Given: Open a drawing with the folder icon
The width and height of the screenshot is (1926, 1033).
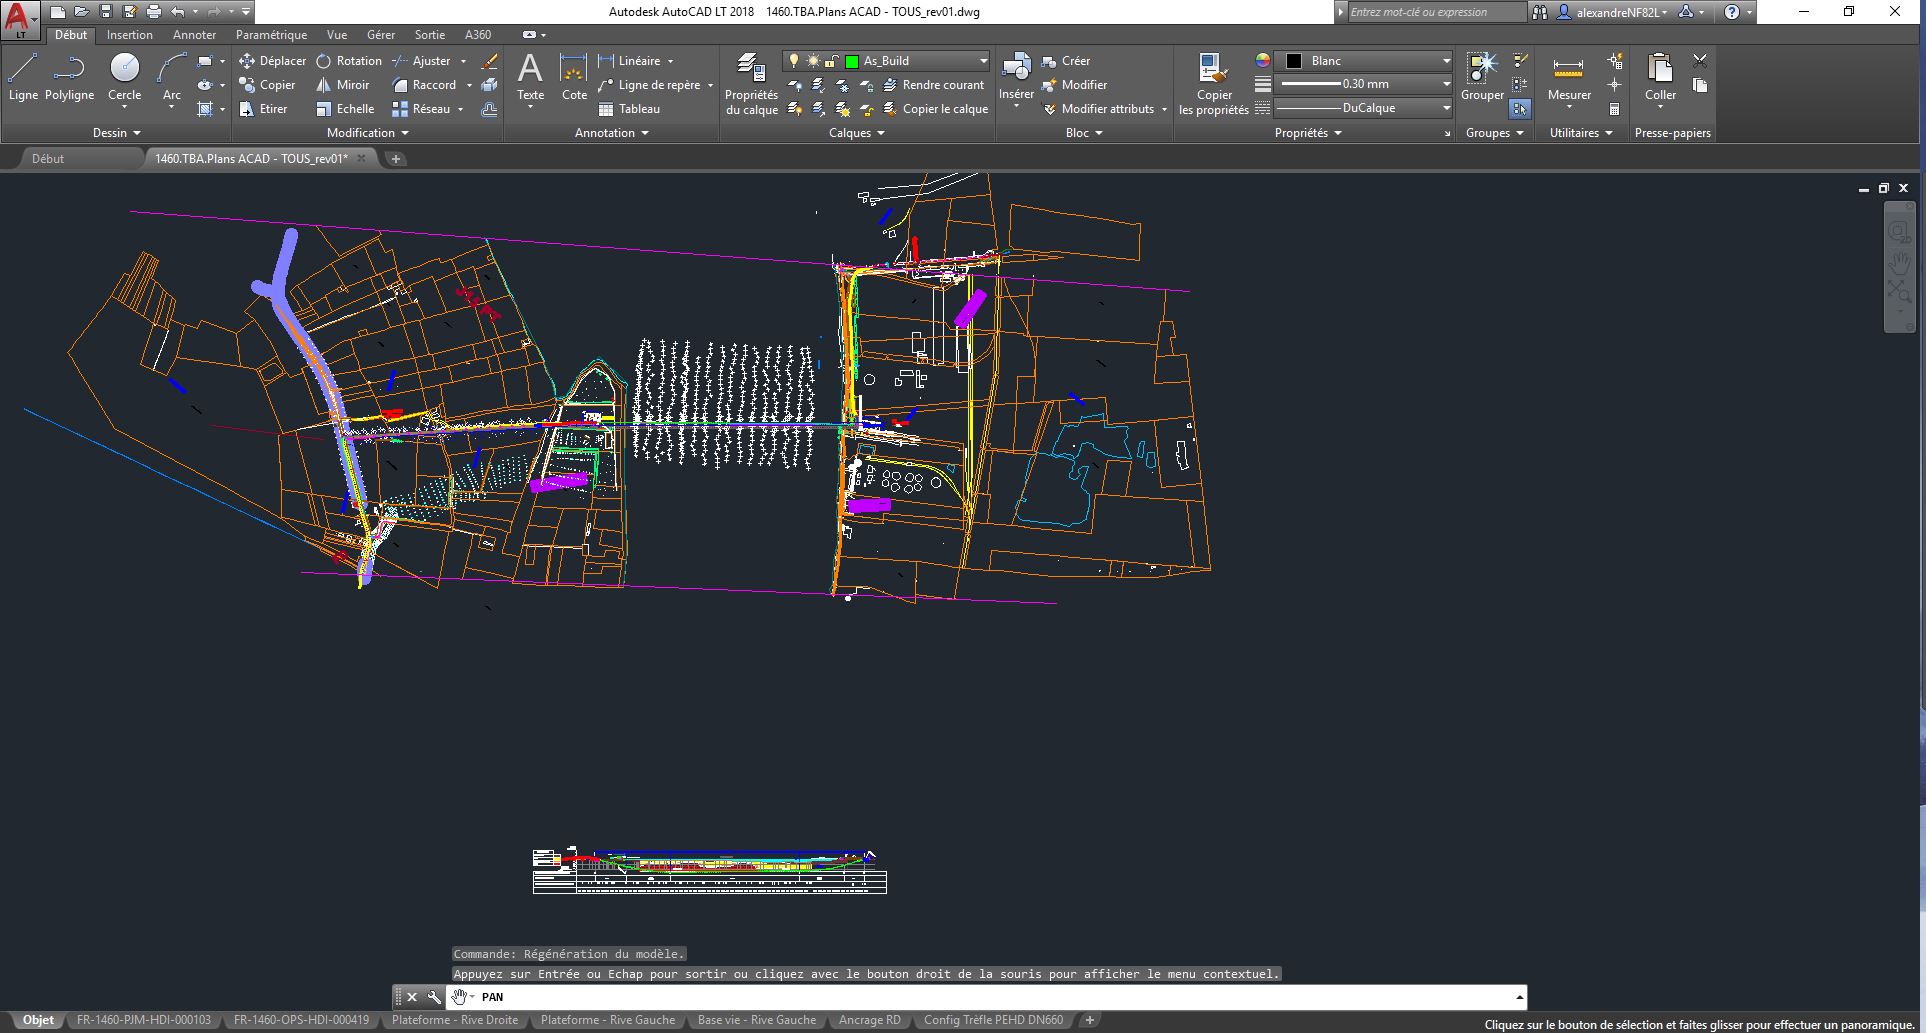Looking at the screenshot, I should (x=82, y=12).
